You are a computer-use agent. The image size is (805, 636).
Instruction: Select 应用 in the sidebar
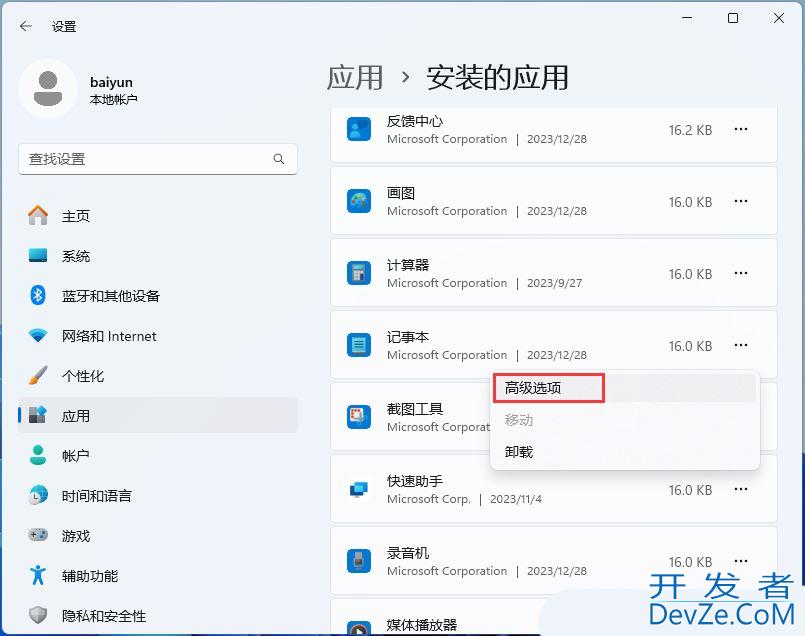pos(158,416)
